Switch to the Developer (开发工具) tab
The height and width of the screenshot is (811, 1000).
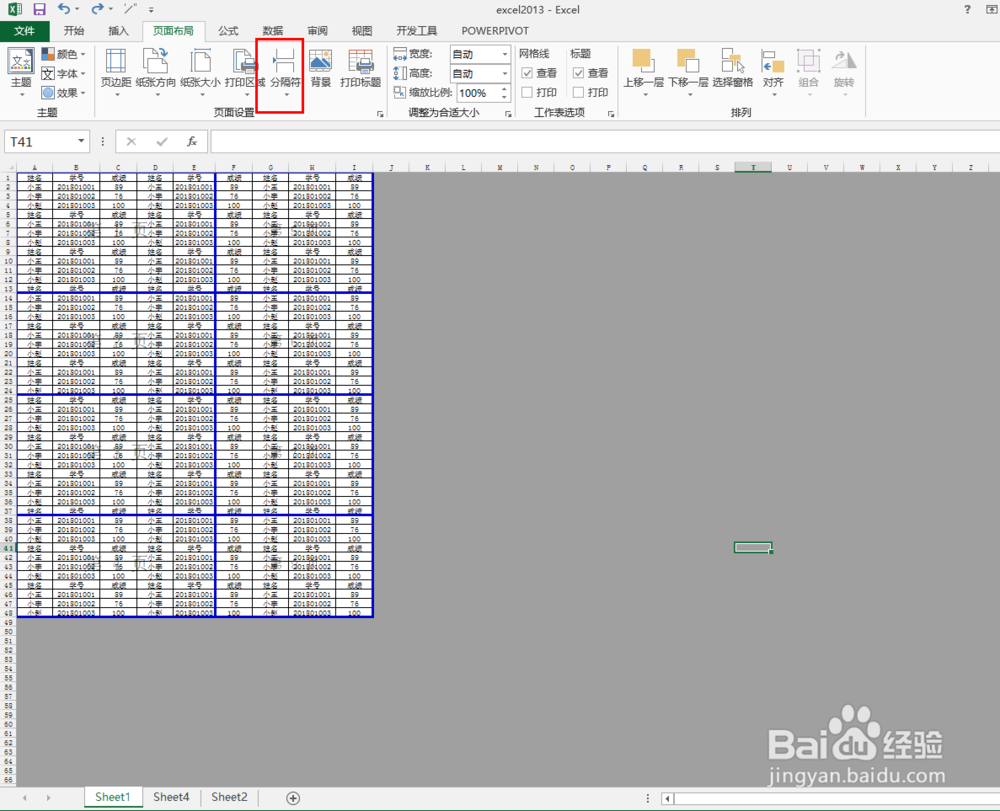pos(416,31)
